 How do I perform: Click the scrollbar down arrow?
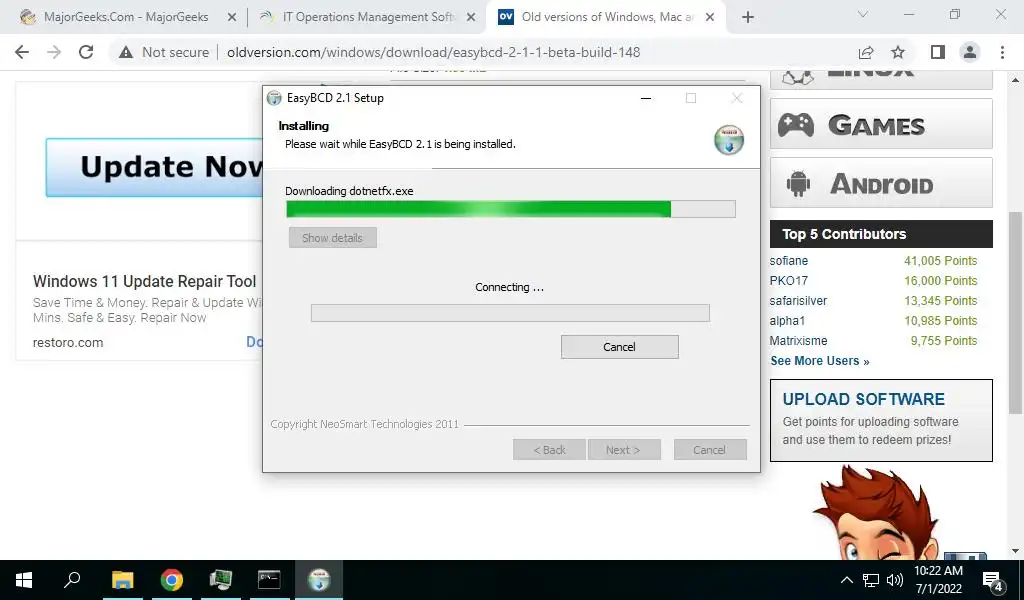click(x=1015, y=551)
